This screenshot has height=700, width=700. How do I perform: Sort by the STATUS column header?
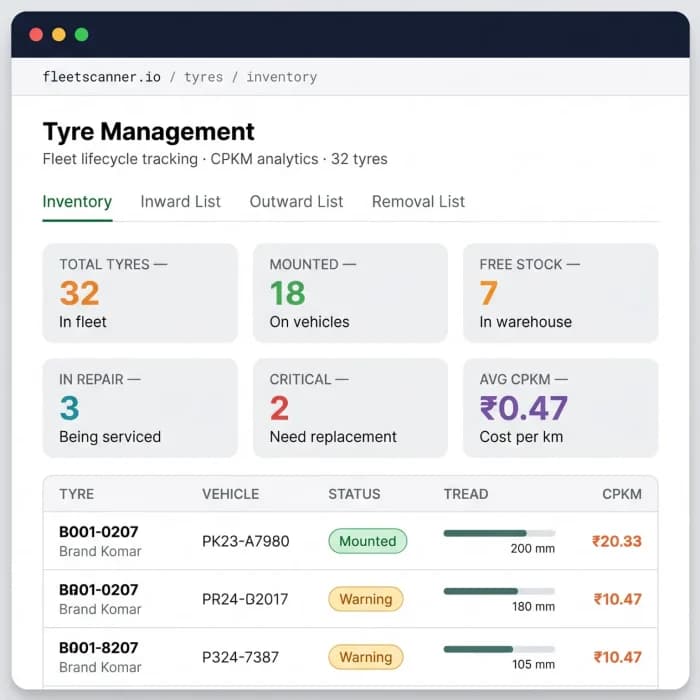(354, 494)
